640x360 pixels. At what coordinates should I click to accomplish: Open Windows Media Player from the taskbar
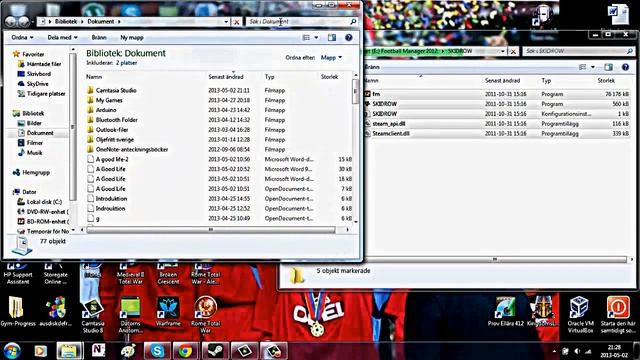pos(40,351)
